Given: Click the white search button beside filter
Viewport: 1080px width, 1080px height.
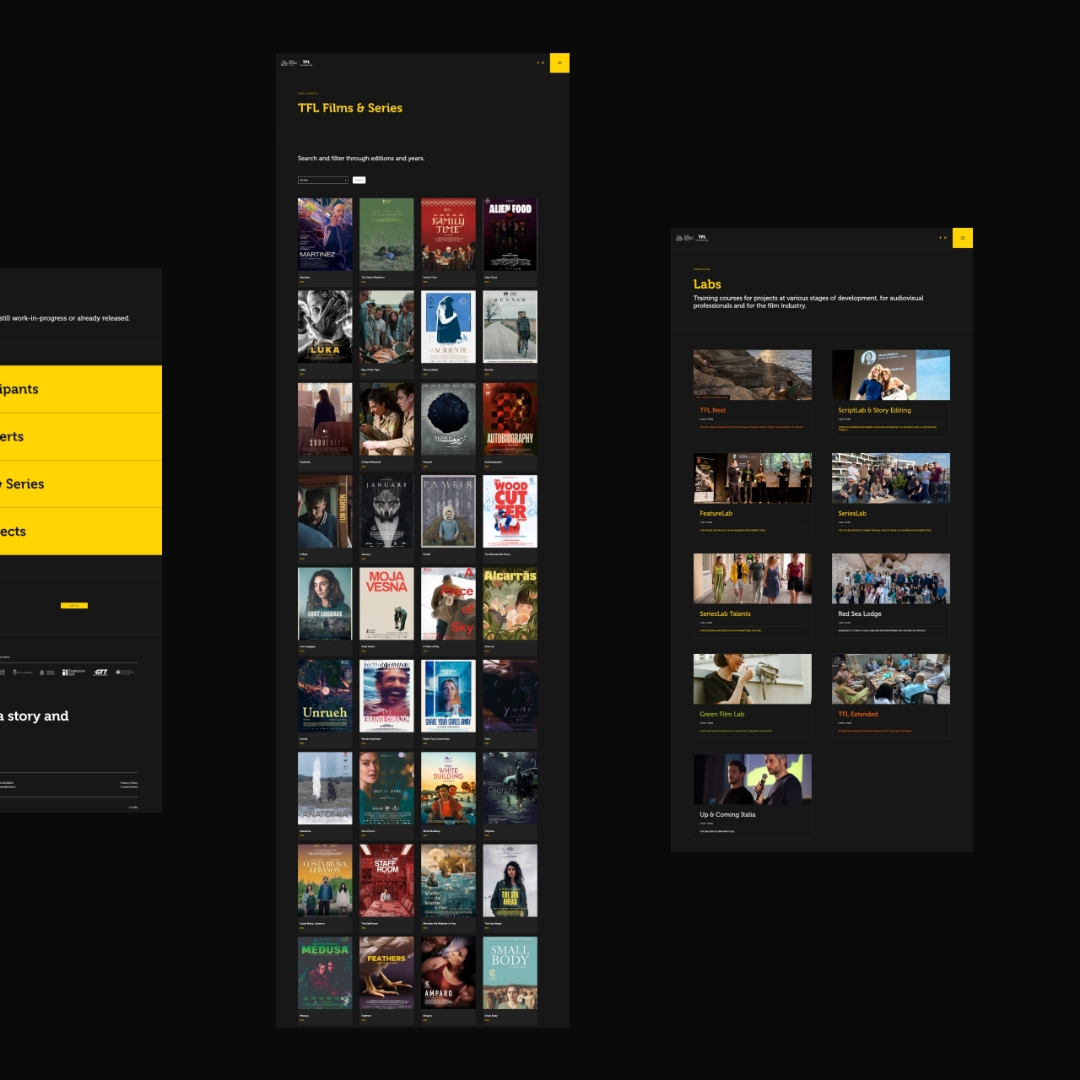Looking at the screenshot, I should 359,180.
